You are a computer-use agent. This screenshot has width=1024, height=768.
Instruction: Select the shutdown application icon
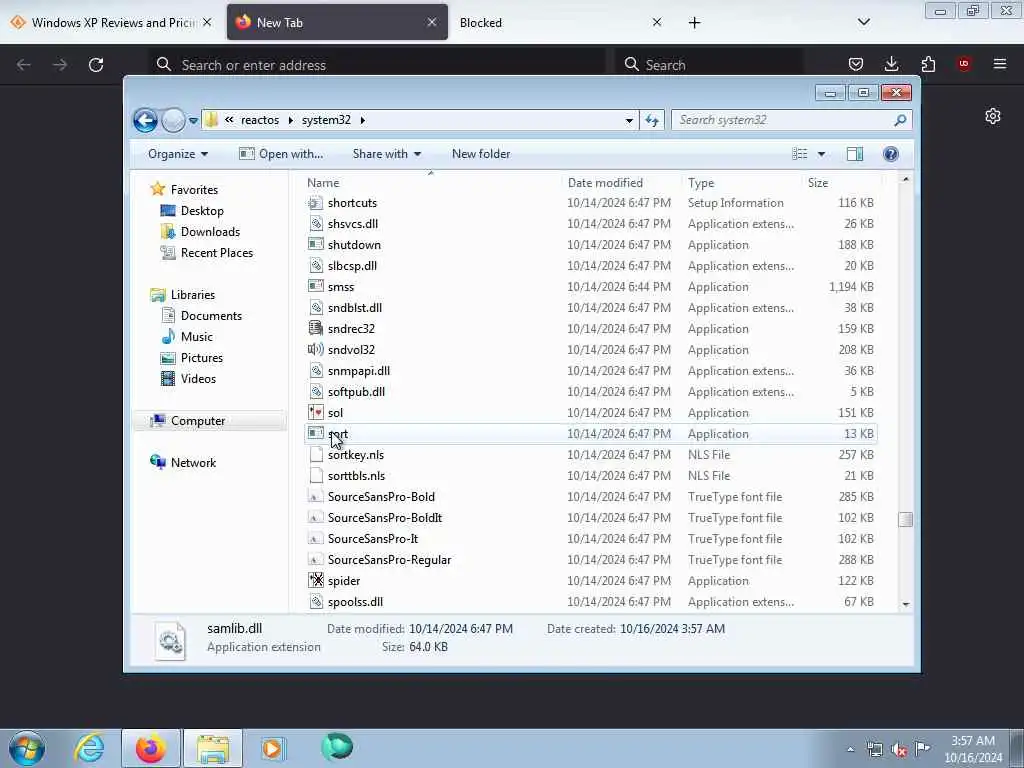315,245
